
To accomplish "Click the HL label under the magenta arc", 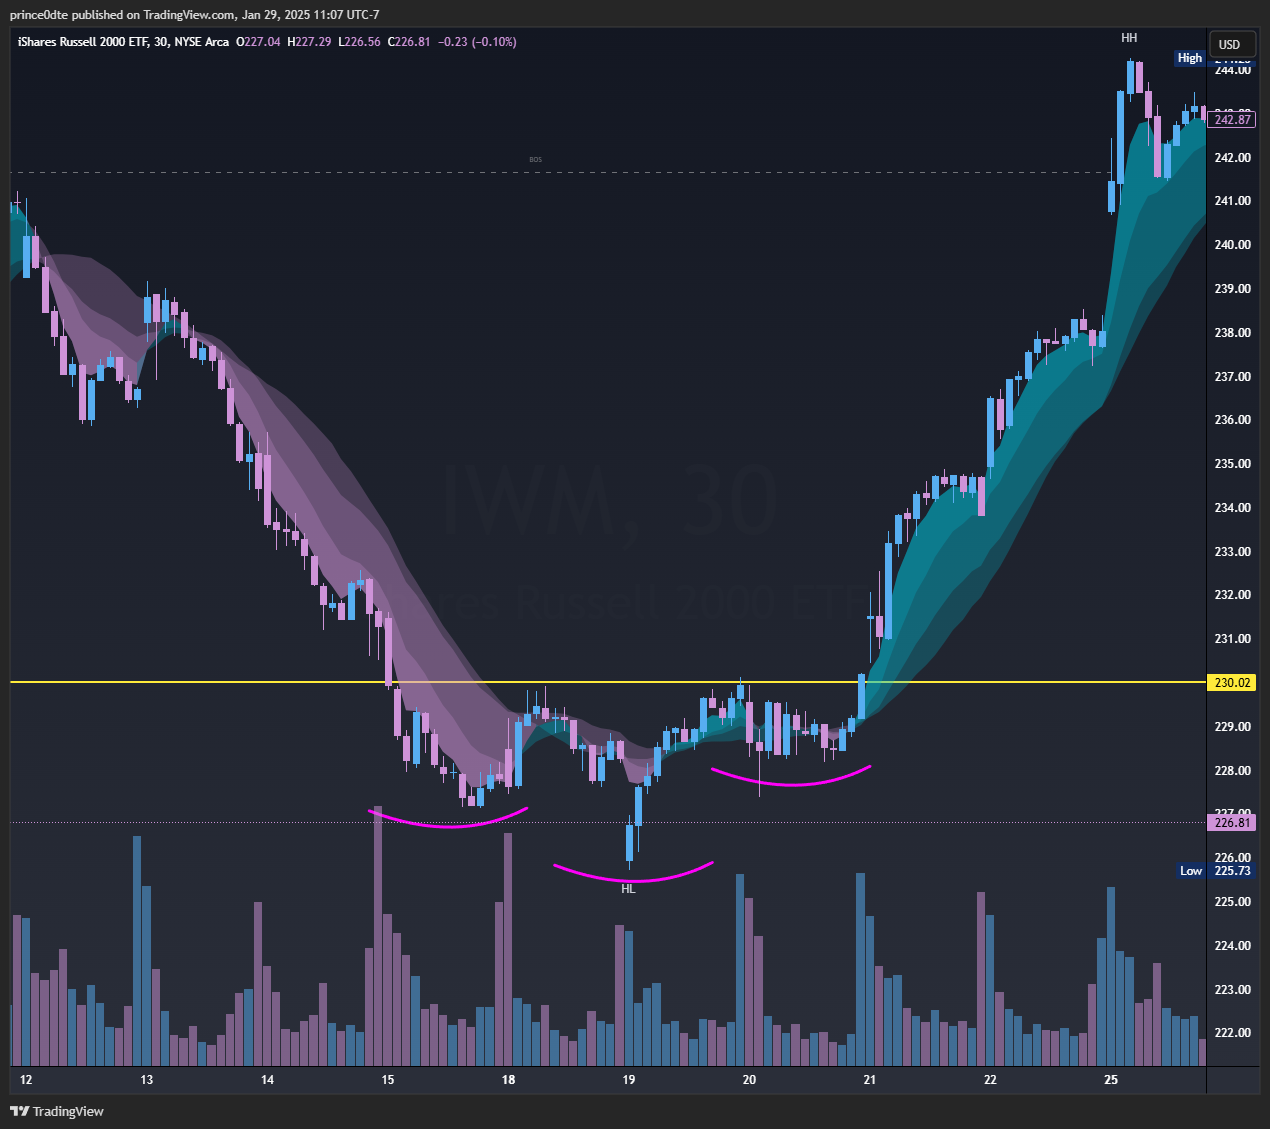I will (628, 889).
